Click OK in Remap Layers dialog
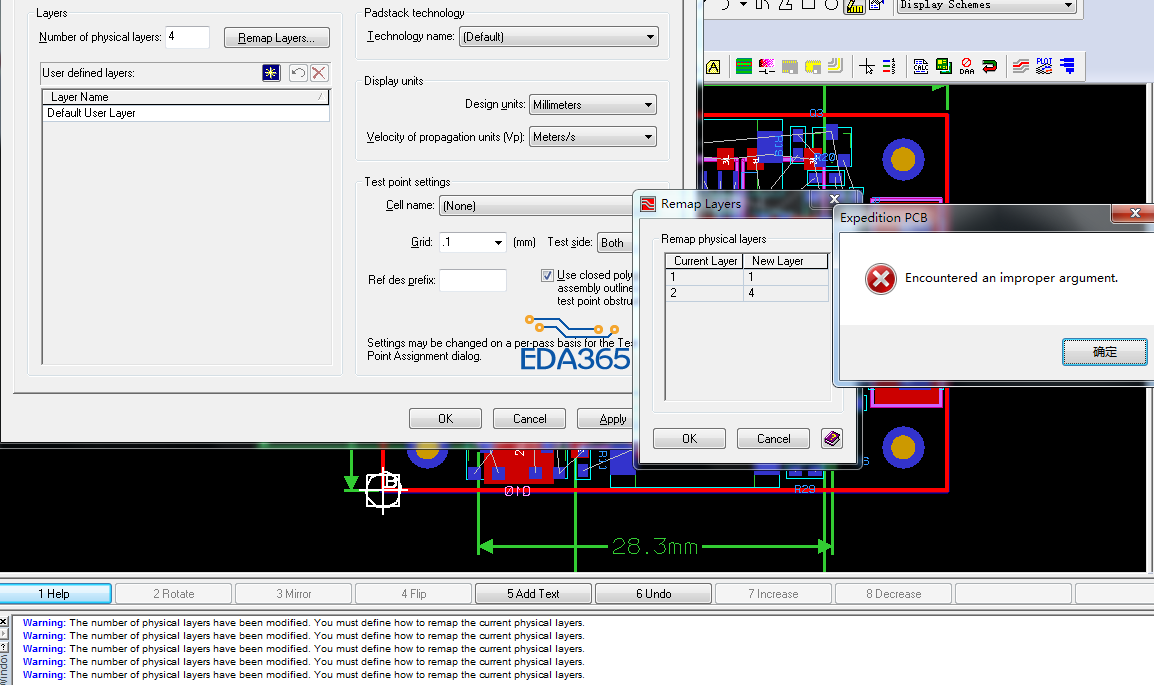 pos(689,439)
